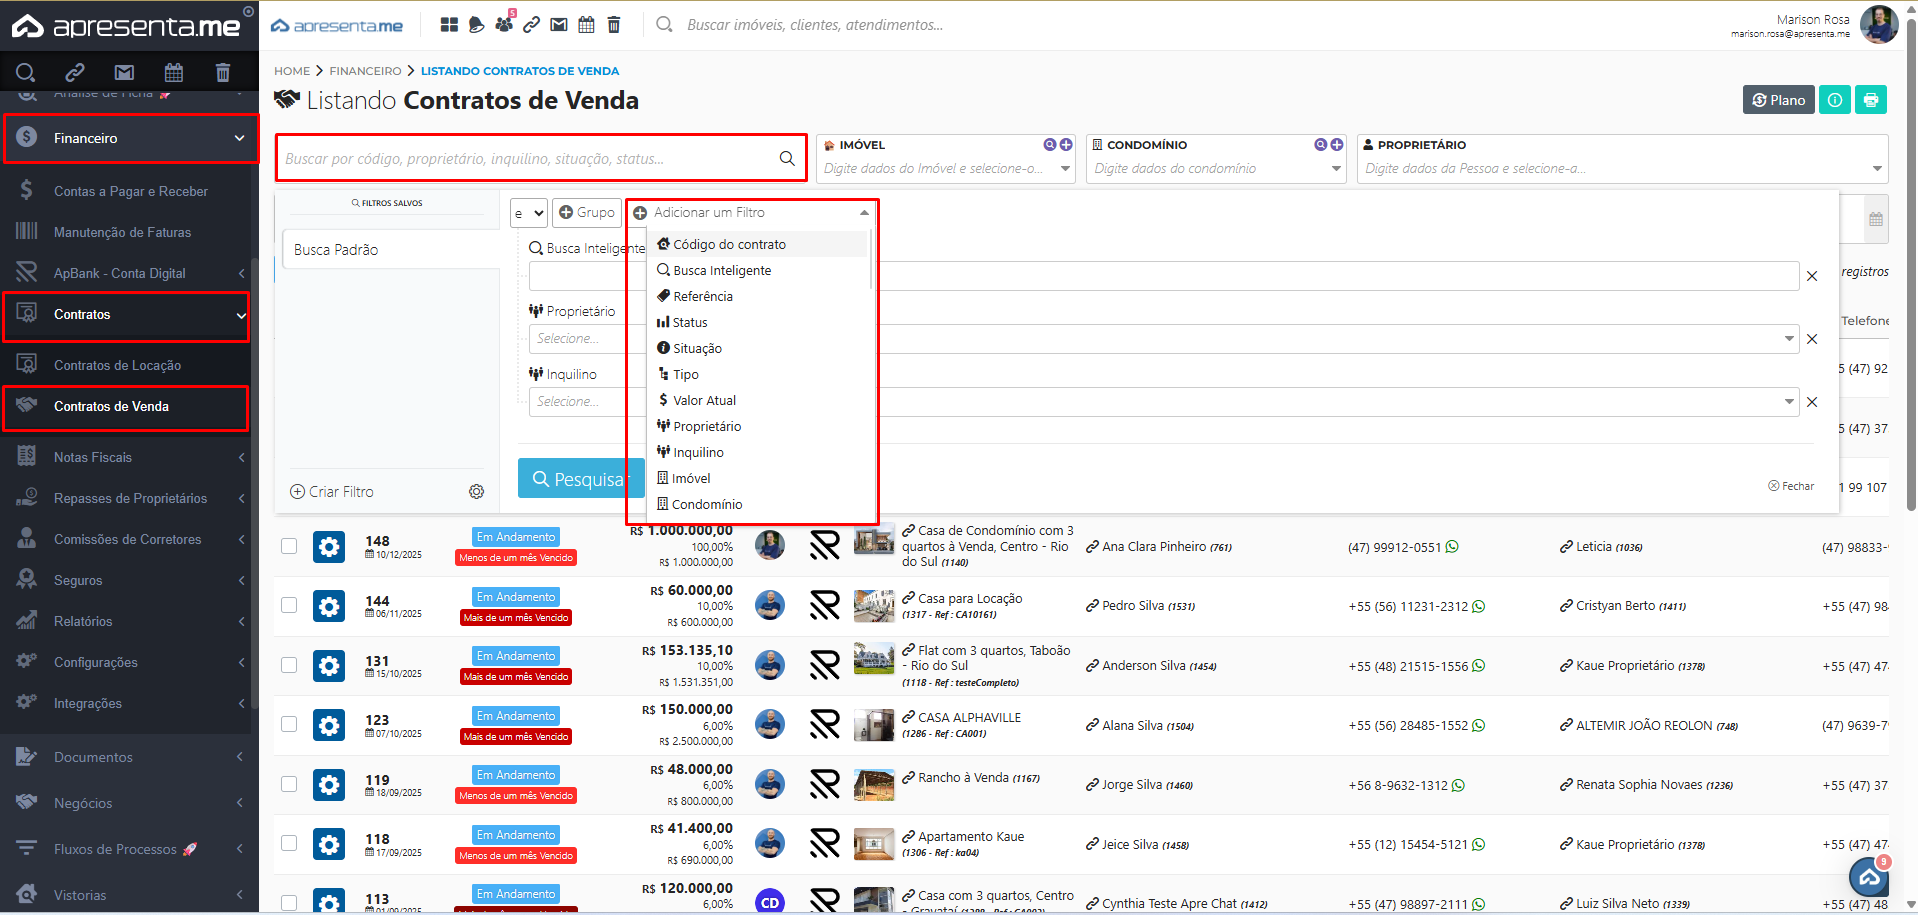This screenshot has height=915, width=1918.
Task: Check the checkbox for contract 148
Action: click(289, 546)
